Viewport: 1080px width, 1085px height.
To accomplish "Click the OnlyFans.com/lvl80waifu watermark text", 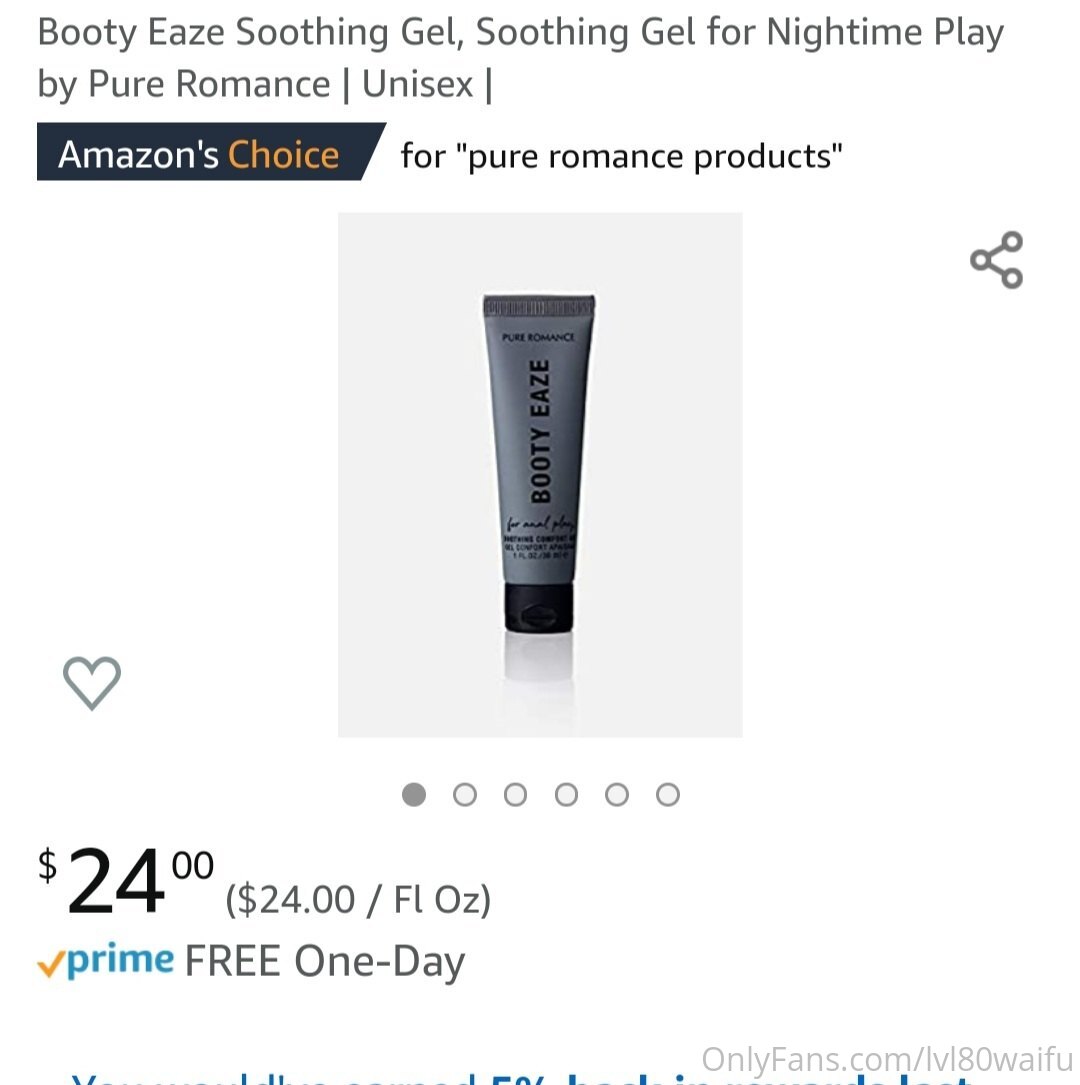I will pyautogui.click(x=887, y=1059).
